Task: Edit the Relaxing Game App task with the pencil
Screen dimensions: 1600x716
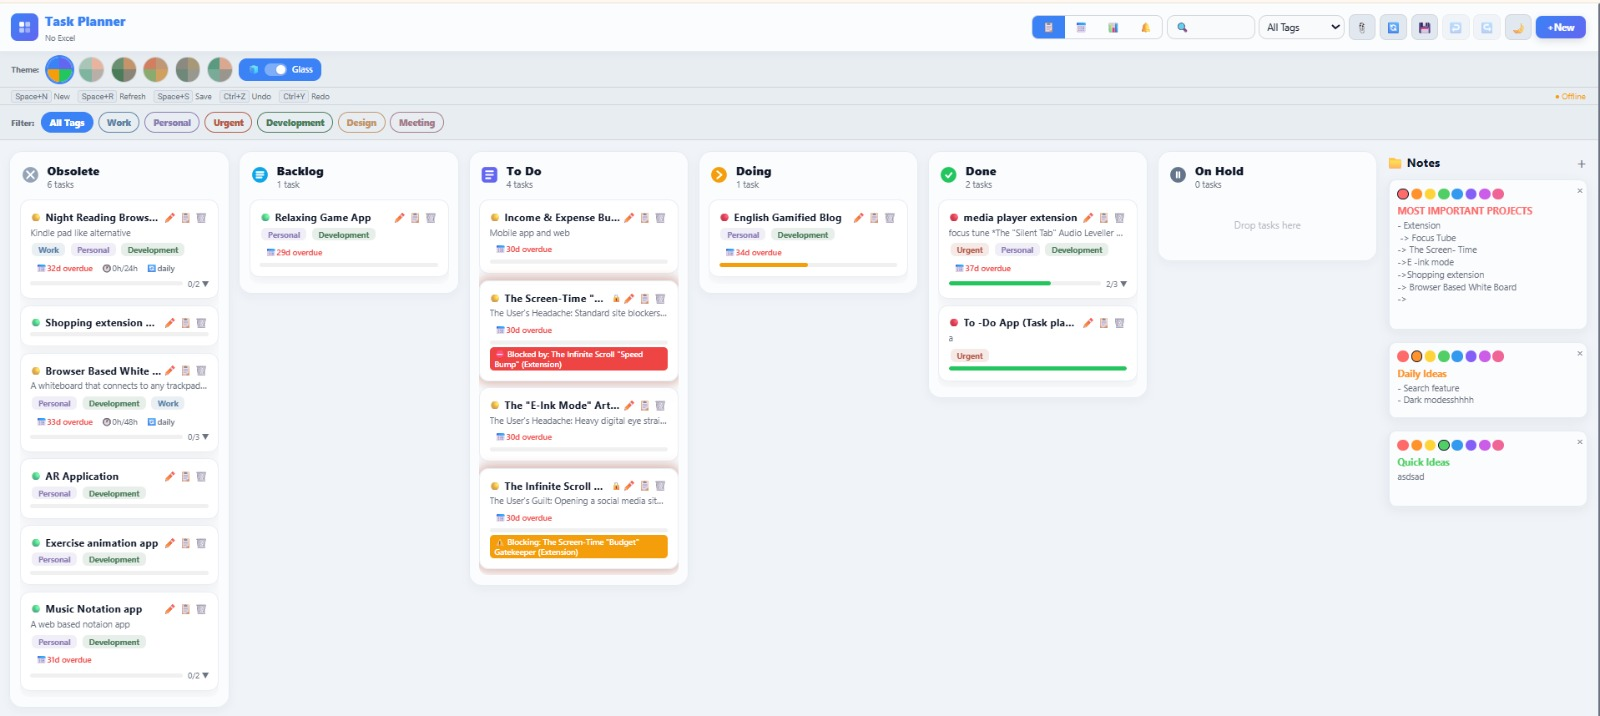Action: click(x=400, y=218)
